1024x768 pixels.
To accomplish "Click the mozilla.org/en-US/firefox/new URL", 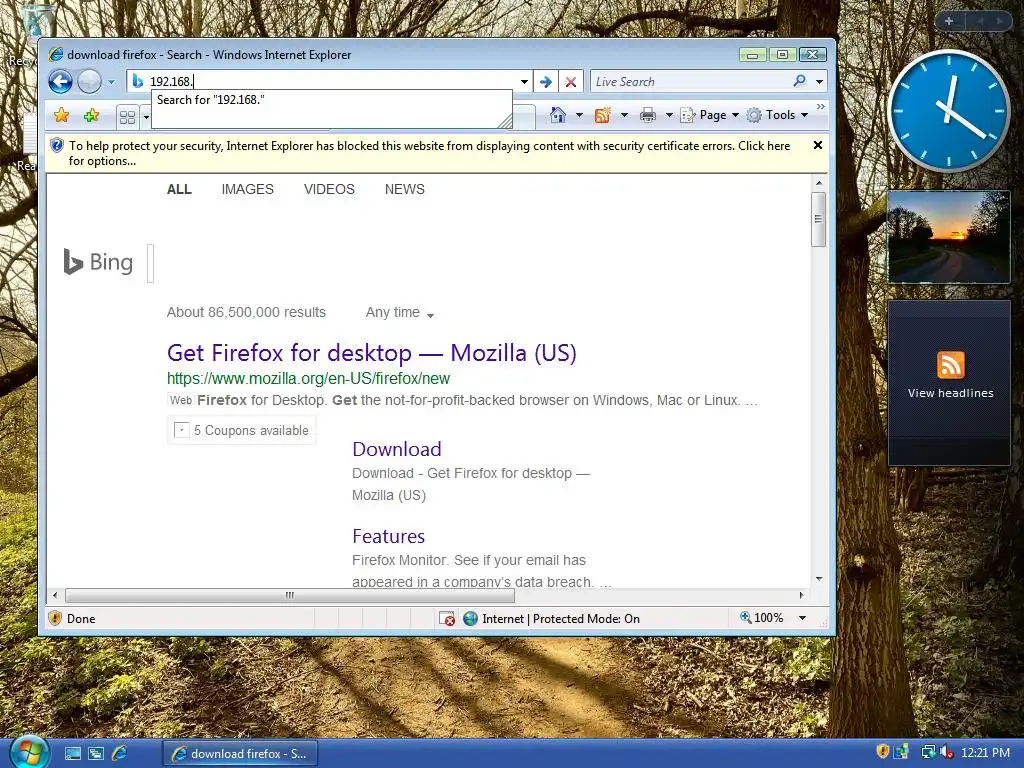I will 308,379.
